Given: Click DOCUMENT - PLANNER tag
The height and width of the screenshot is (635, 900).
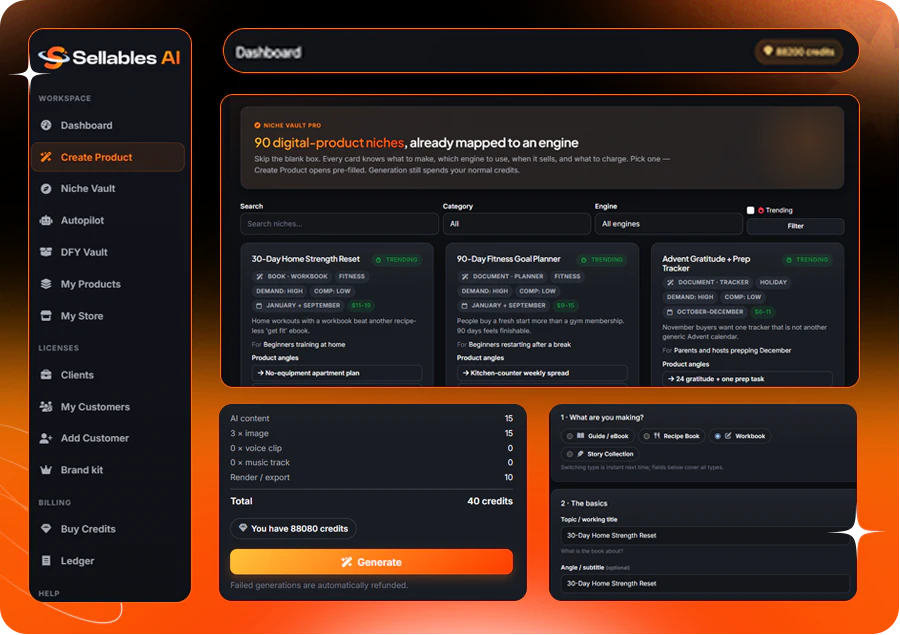Looking at the screenshot, I should click(502, 276).
